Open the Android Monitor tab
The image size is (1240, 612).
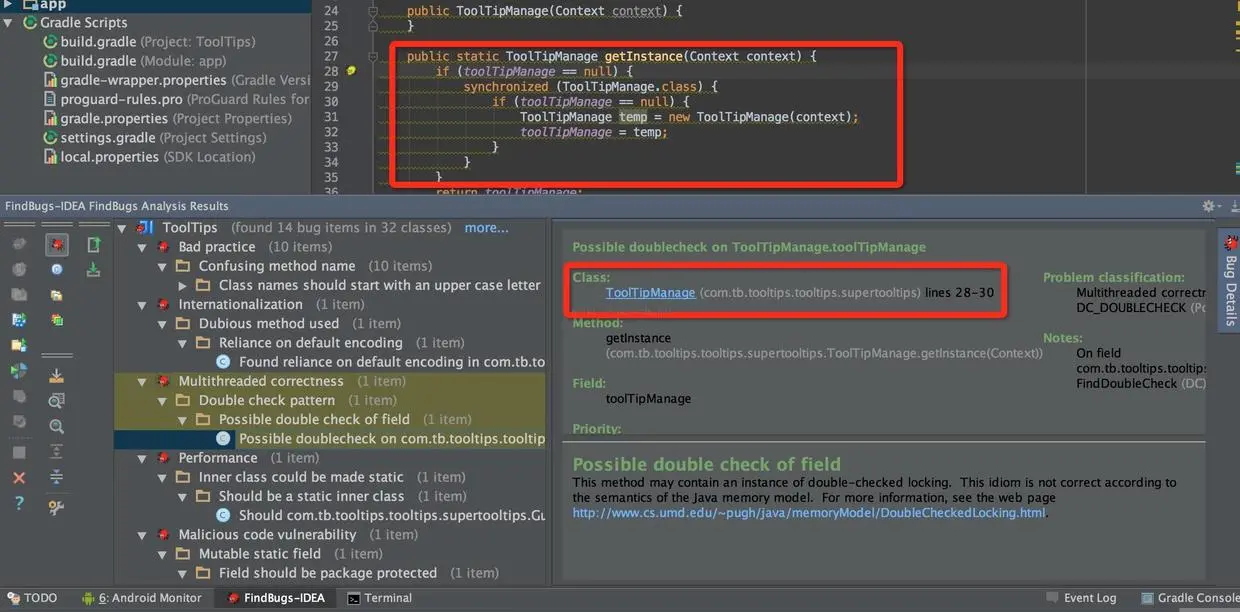[x=142, y=598]
